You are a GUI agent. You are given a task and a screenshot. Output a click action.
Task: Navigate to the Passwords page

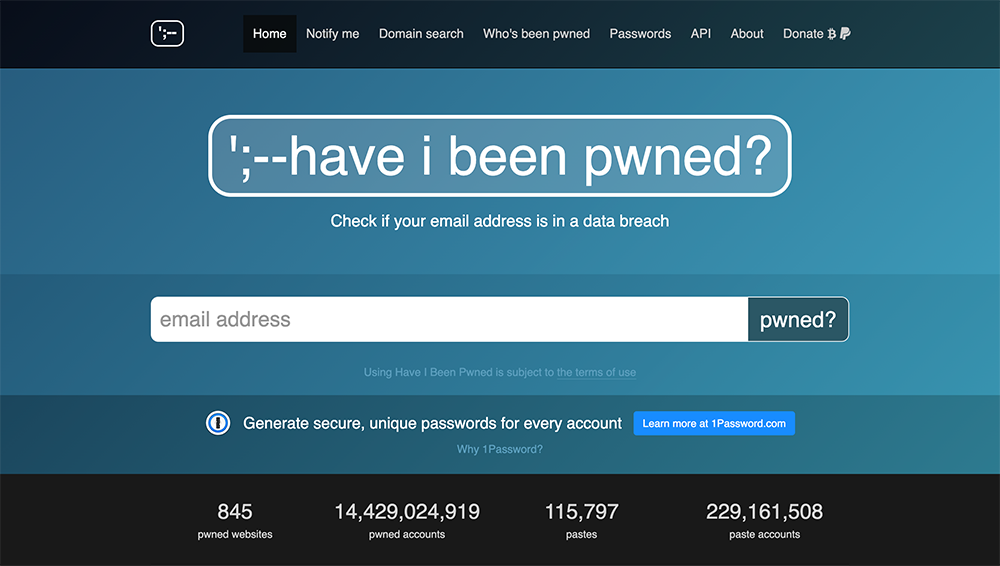(x=640, y=34)
